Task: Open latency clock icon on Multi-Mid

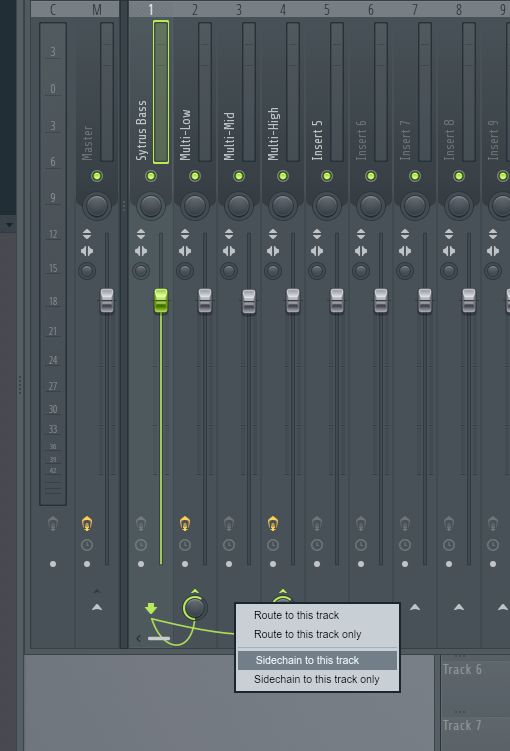Action: pos(229,545)
